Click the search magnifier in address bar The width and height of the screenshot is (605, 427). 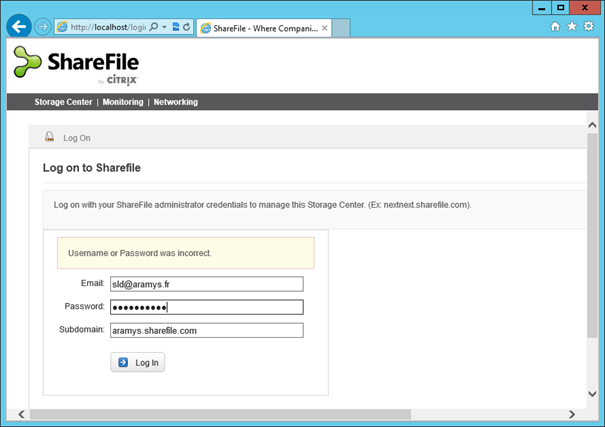coord(154,27)
